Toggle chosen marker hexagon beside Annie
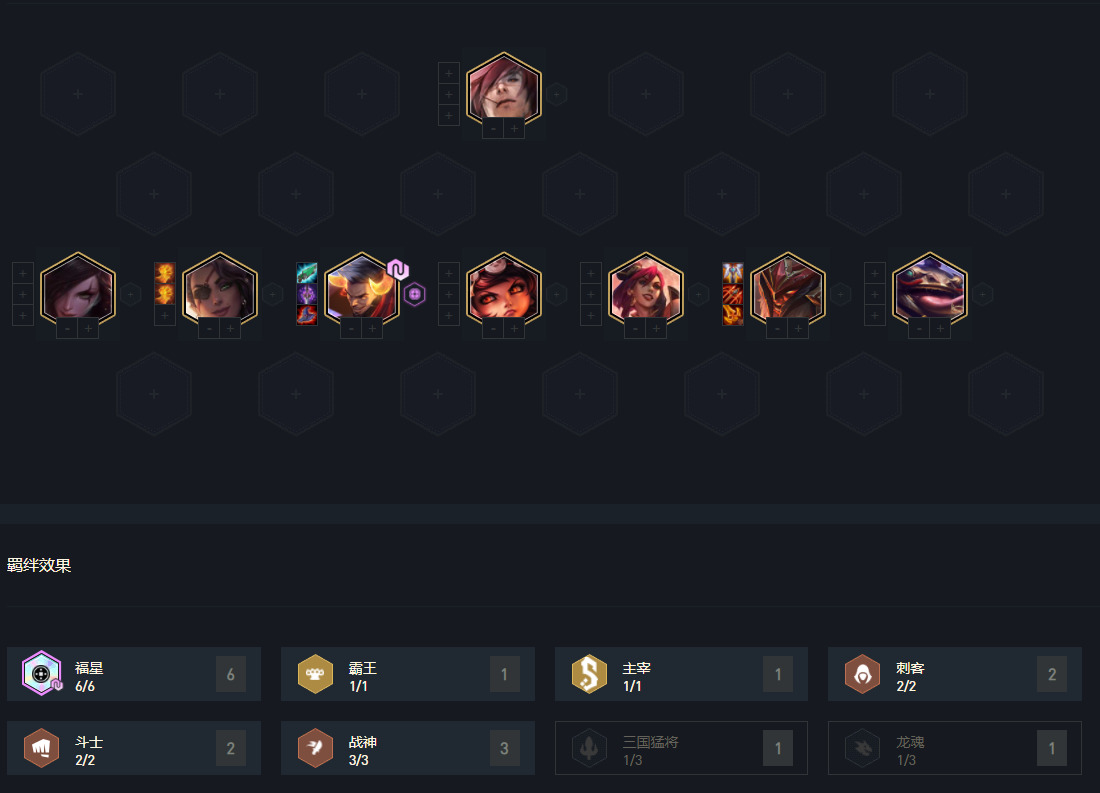Screen dimensions: 1100x793 coord(556,294)
